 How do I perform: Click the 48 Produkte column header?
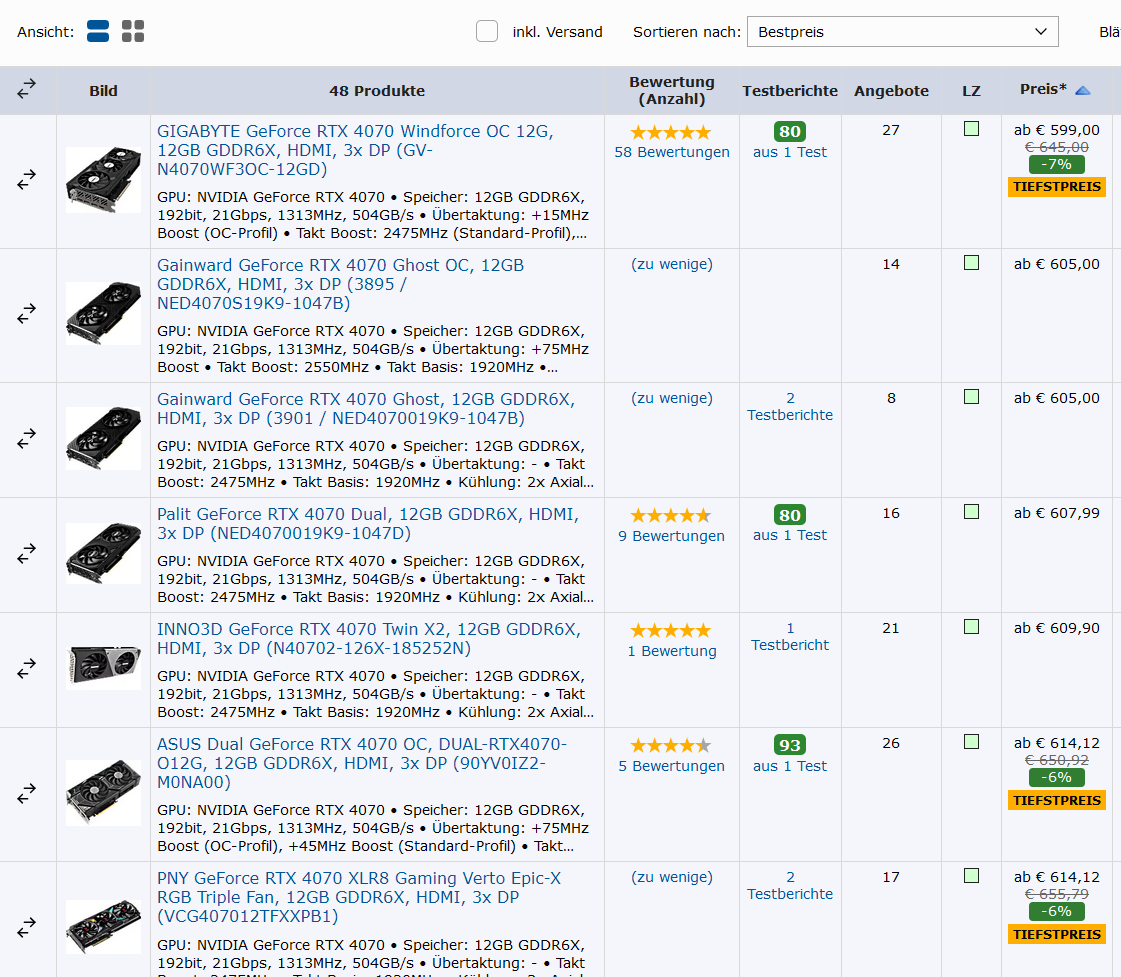377,91
